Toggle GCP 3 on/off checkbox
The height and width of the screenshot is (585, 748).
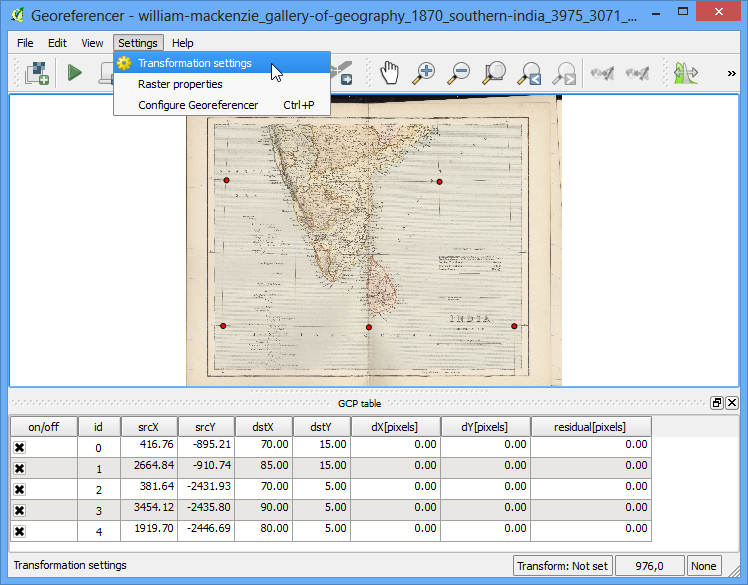20,511
